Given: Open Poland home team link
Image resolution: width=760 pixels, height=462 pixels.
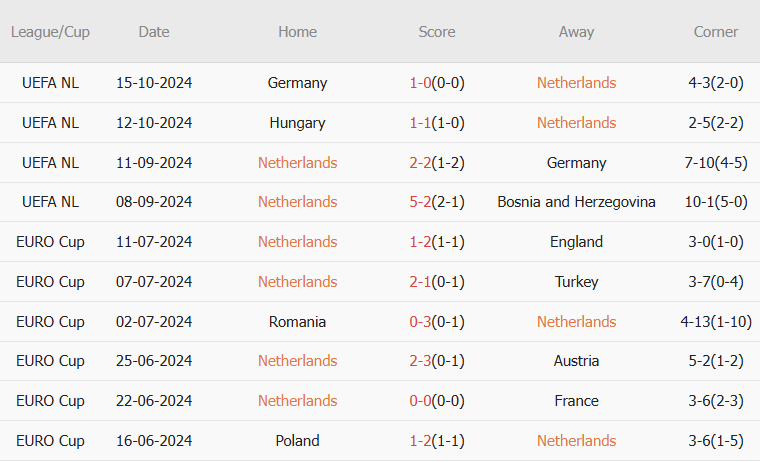Looking at the screenshot, I should [297, 441].
